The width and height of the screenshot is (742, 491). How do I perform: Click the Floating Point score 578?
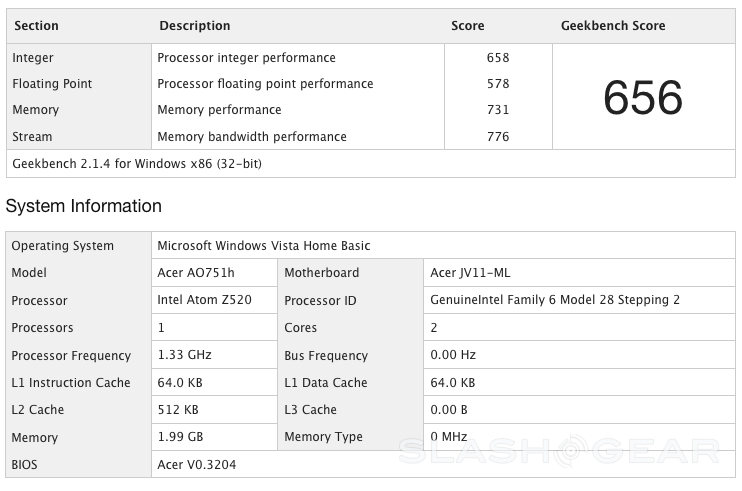497,84
